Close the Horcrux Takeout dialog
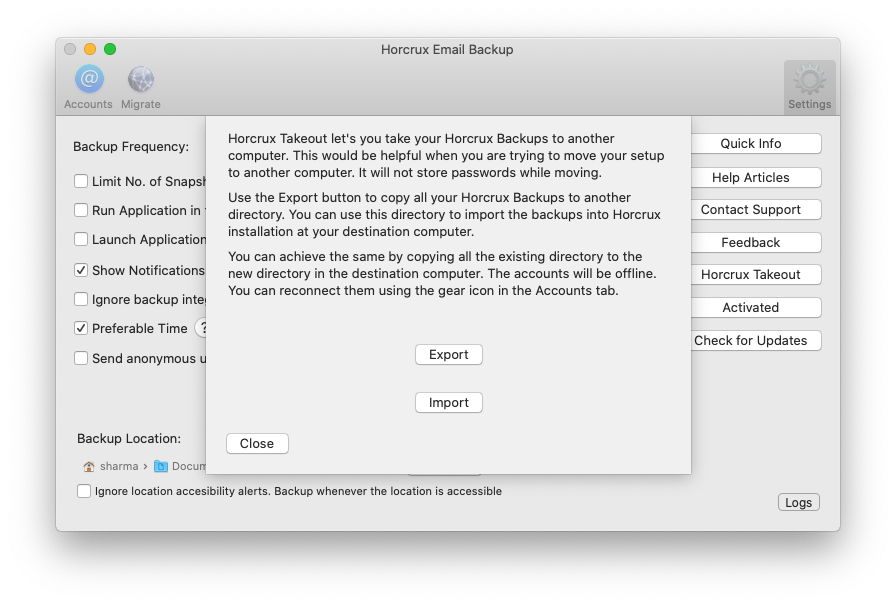Screen dimensions: 896x605 tap(257, 444)
